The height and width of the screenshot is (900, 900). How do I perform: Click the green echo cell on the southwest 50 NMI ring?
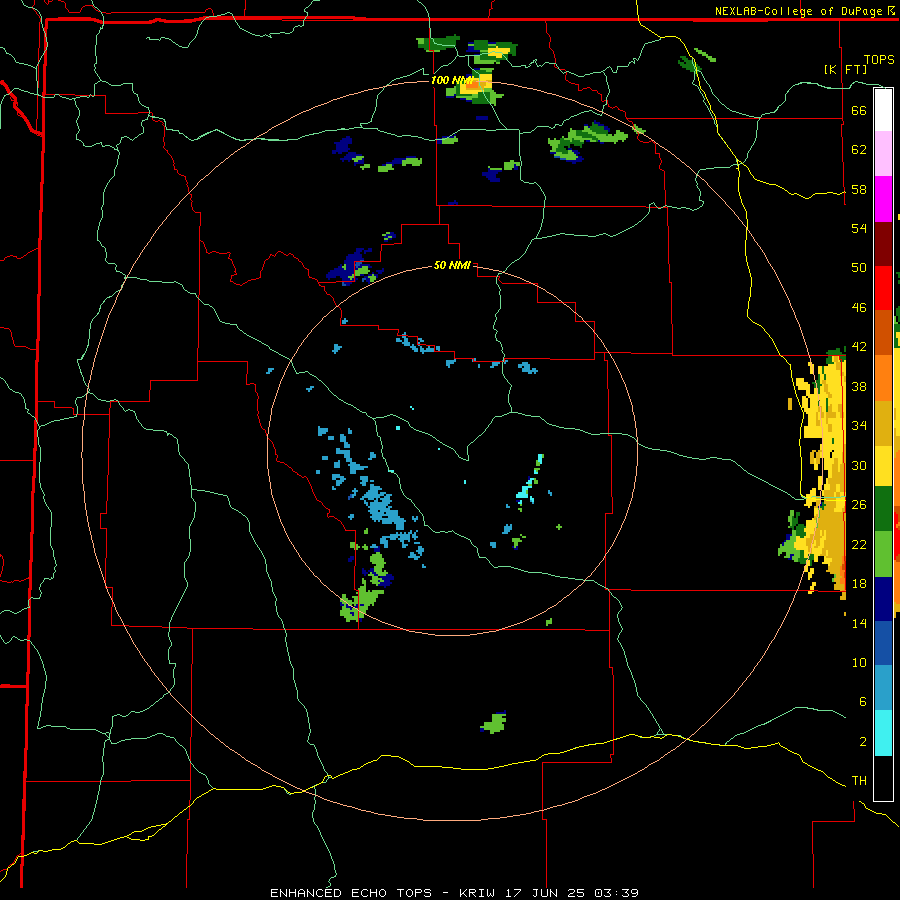(x=360, y=602)
